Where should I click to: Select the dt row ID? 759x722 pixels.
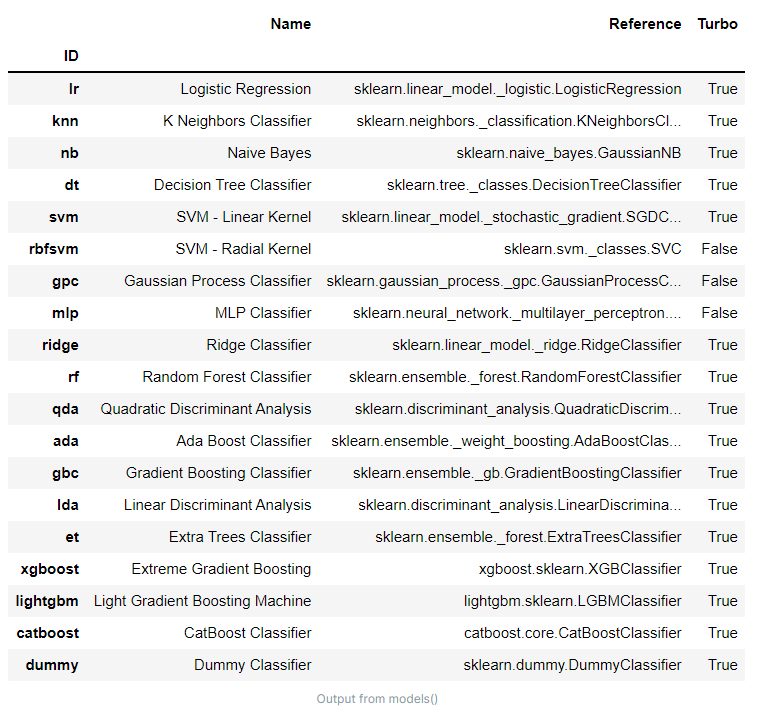[72, 184]
